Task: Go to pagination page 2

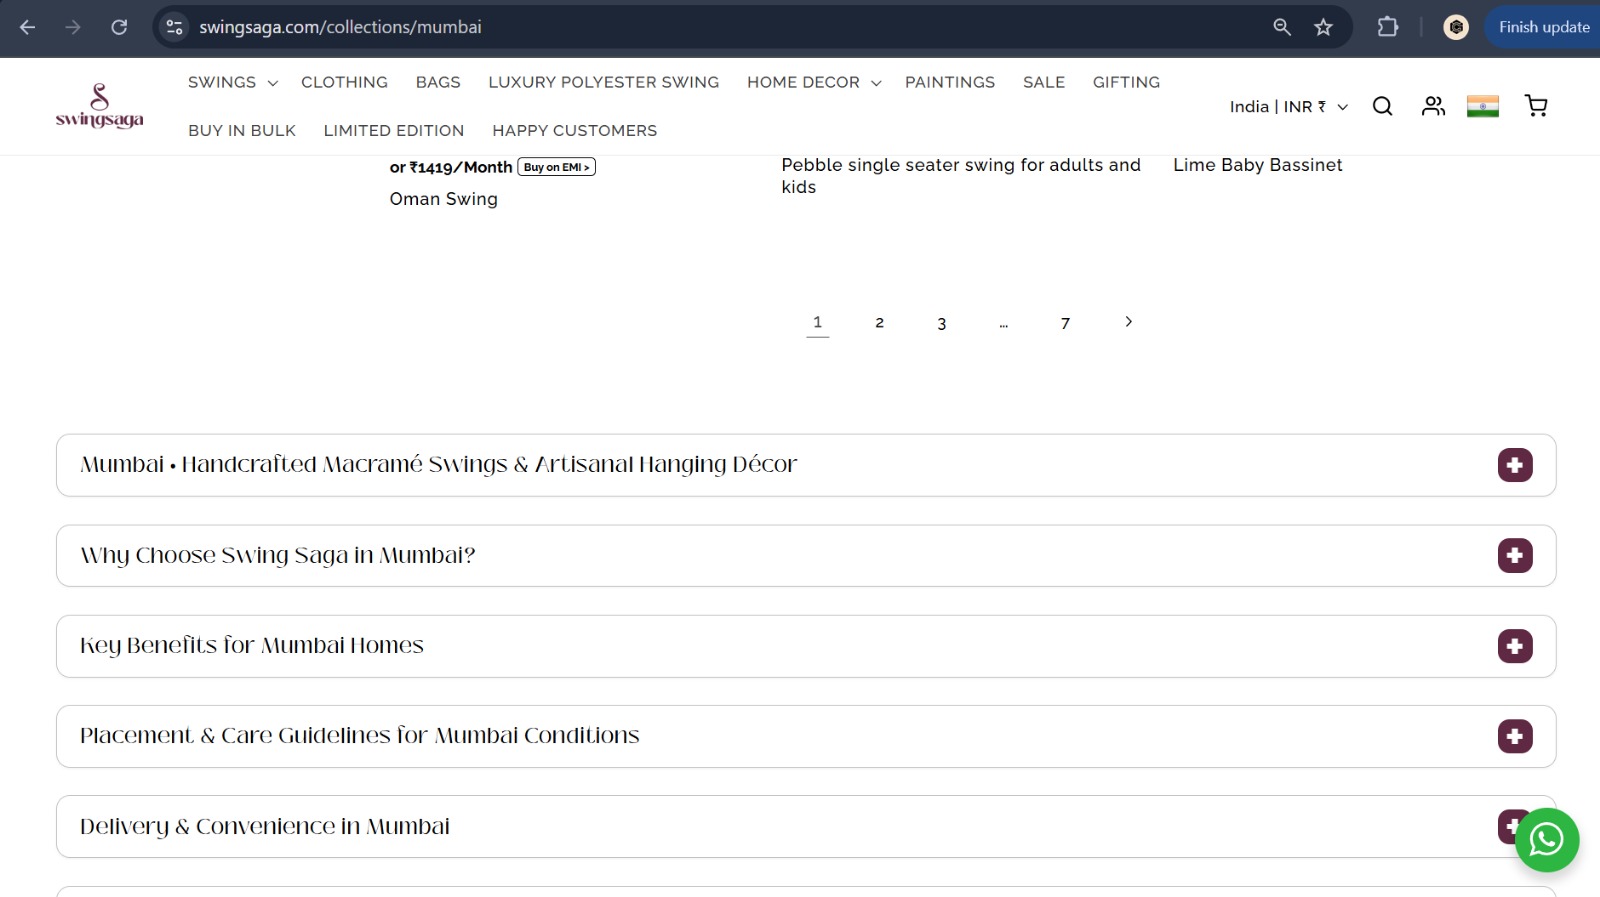Action: [880, 322]
